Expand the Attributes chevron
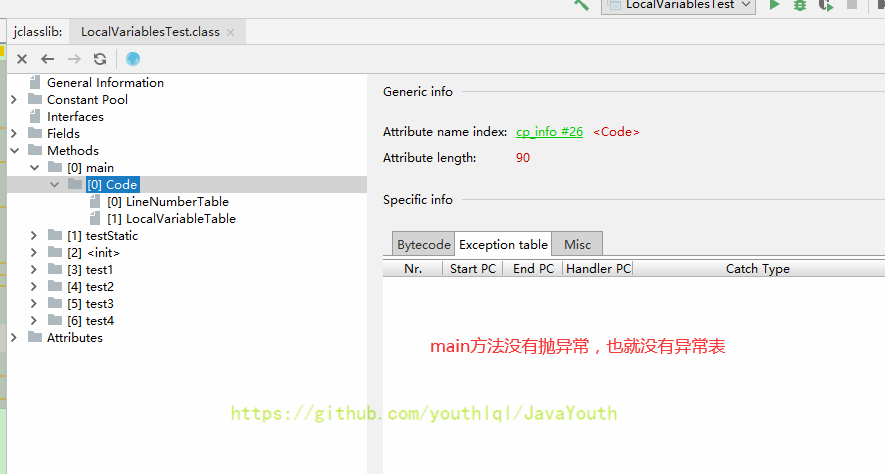 (14, 337)
